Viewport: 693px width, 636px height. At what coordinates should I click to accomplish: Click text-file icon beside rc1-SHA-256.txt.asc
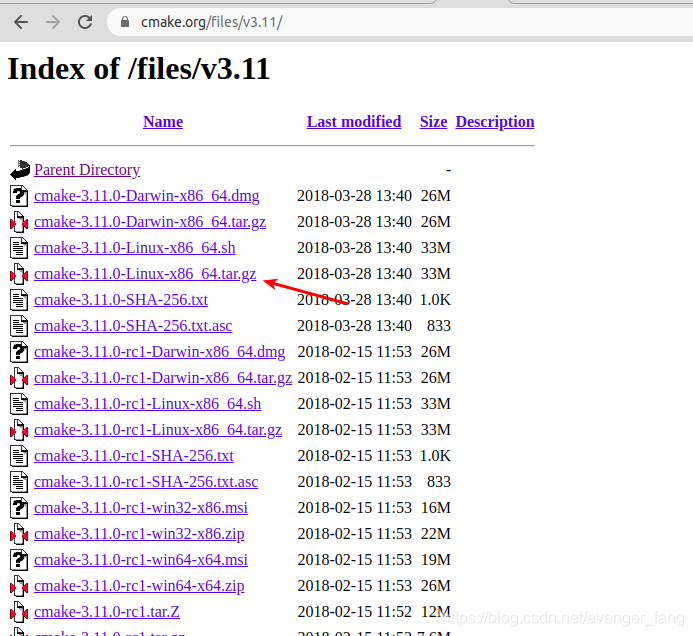(19, 482)
